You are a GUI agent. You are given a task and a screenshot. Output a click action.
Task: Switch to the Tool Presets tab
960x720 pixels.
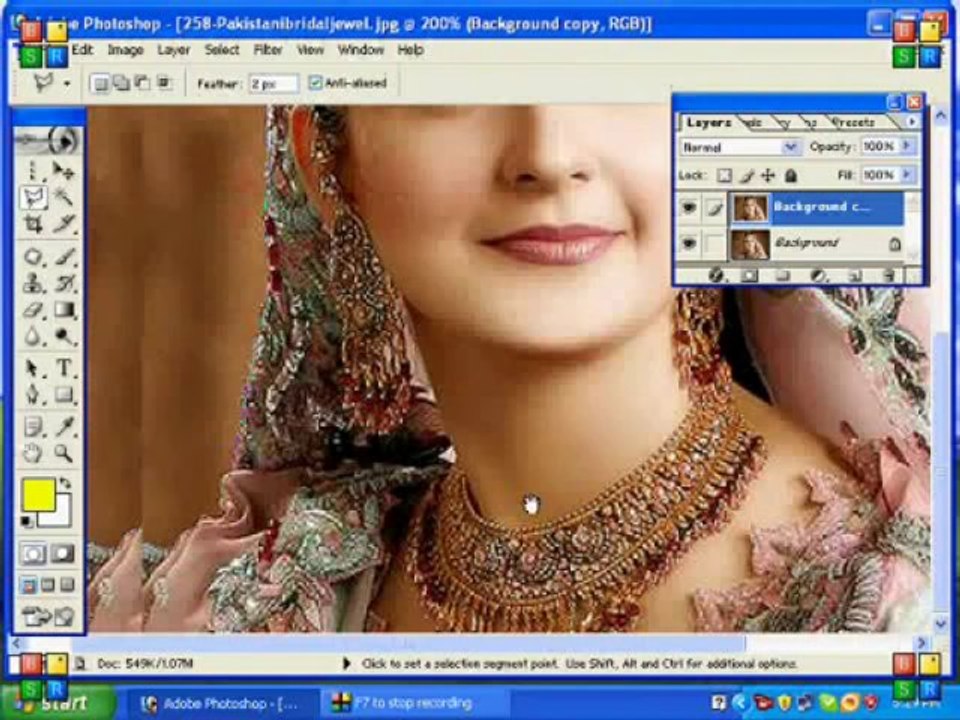(x=854, y=122)
